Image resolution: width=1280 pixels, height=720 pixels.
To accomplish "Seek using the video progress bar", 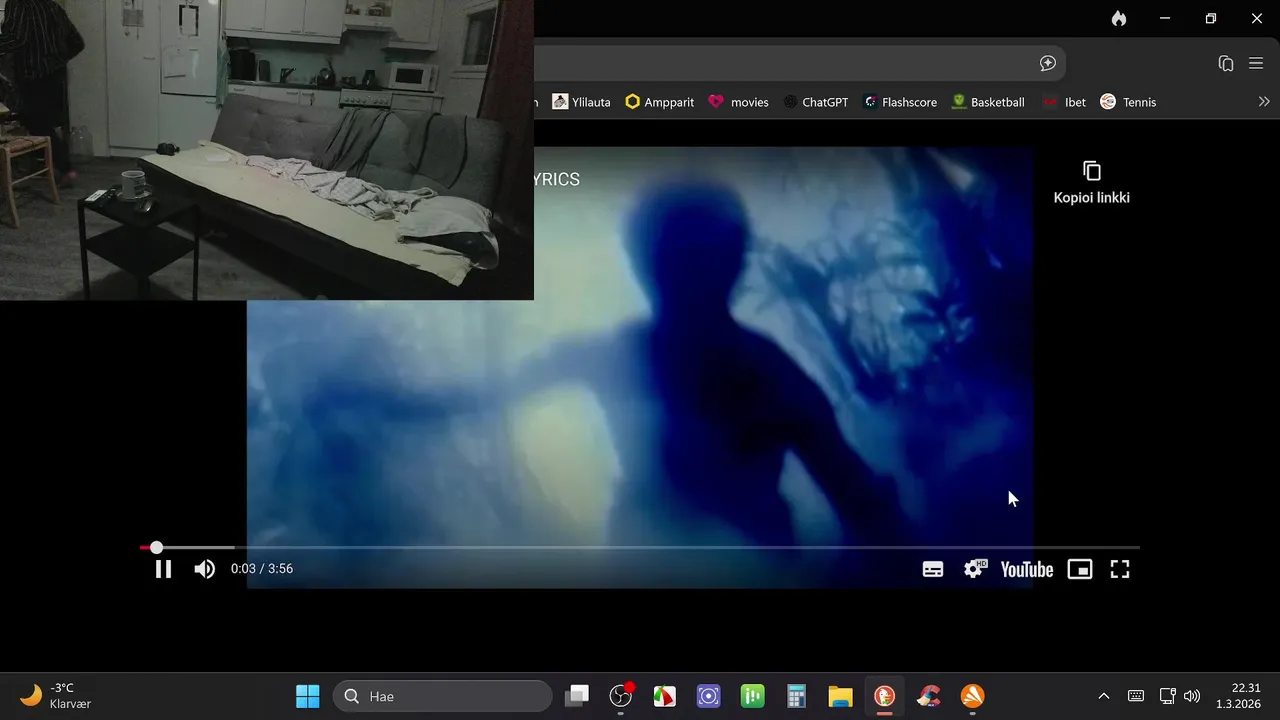I will pyautogui.click(x=640, y=547).
